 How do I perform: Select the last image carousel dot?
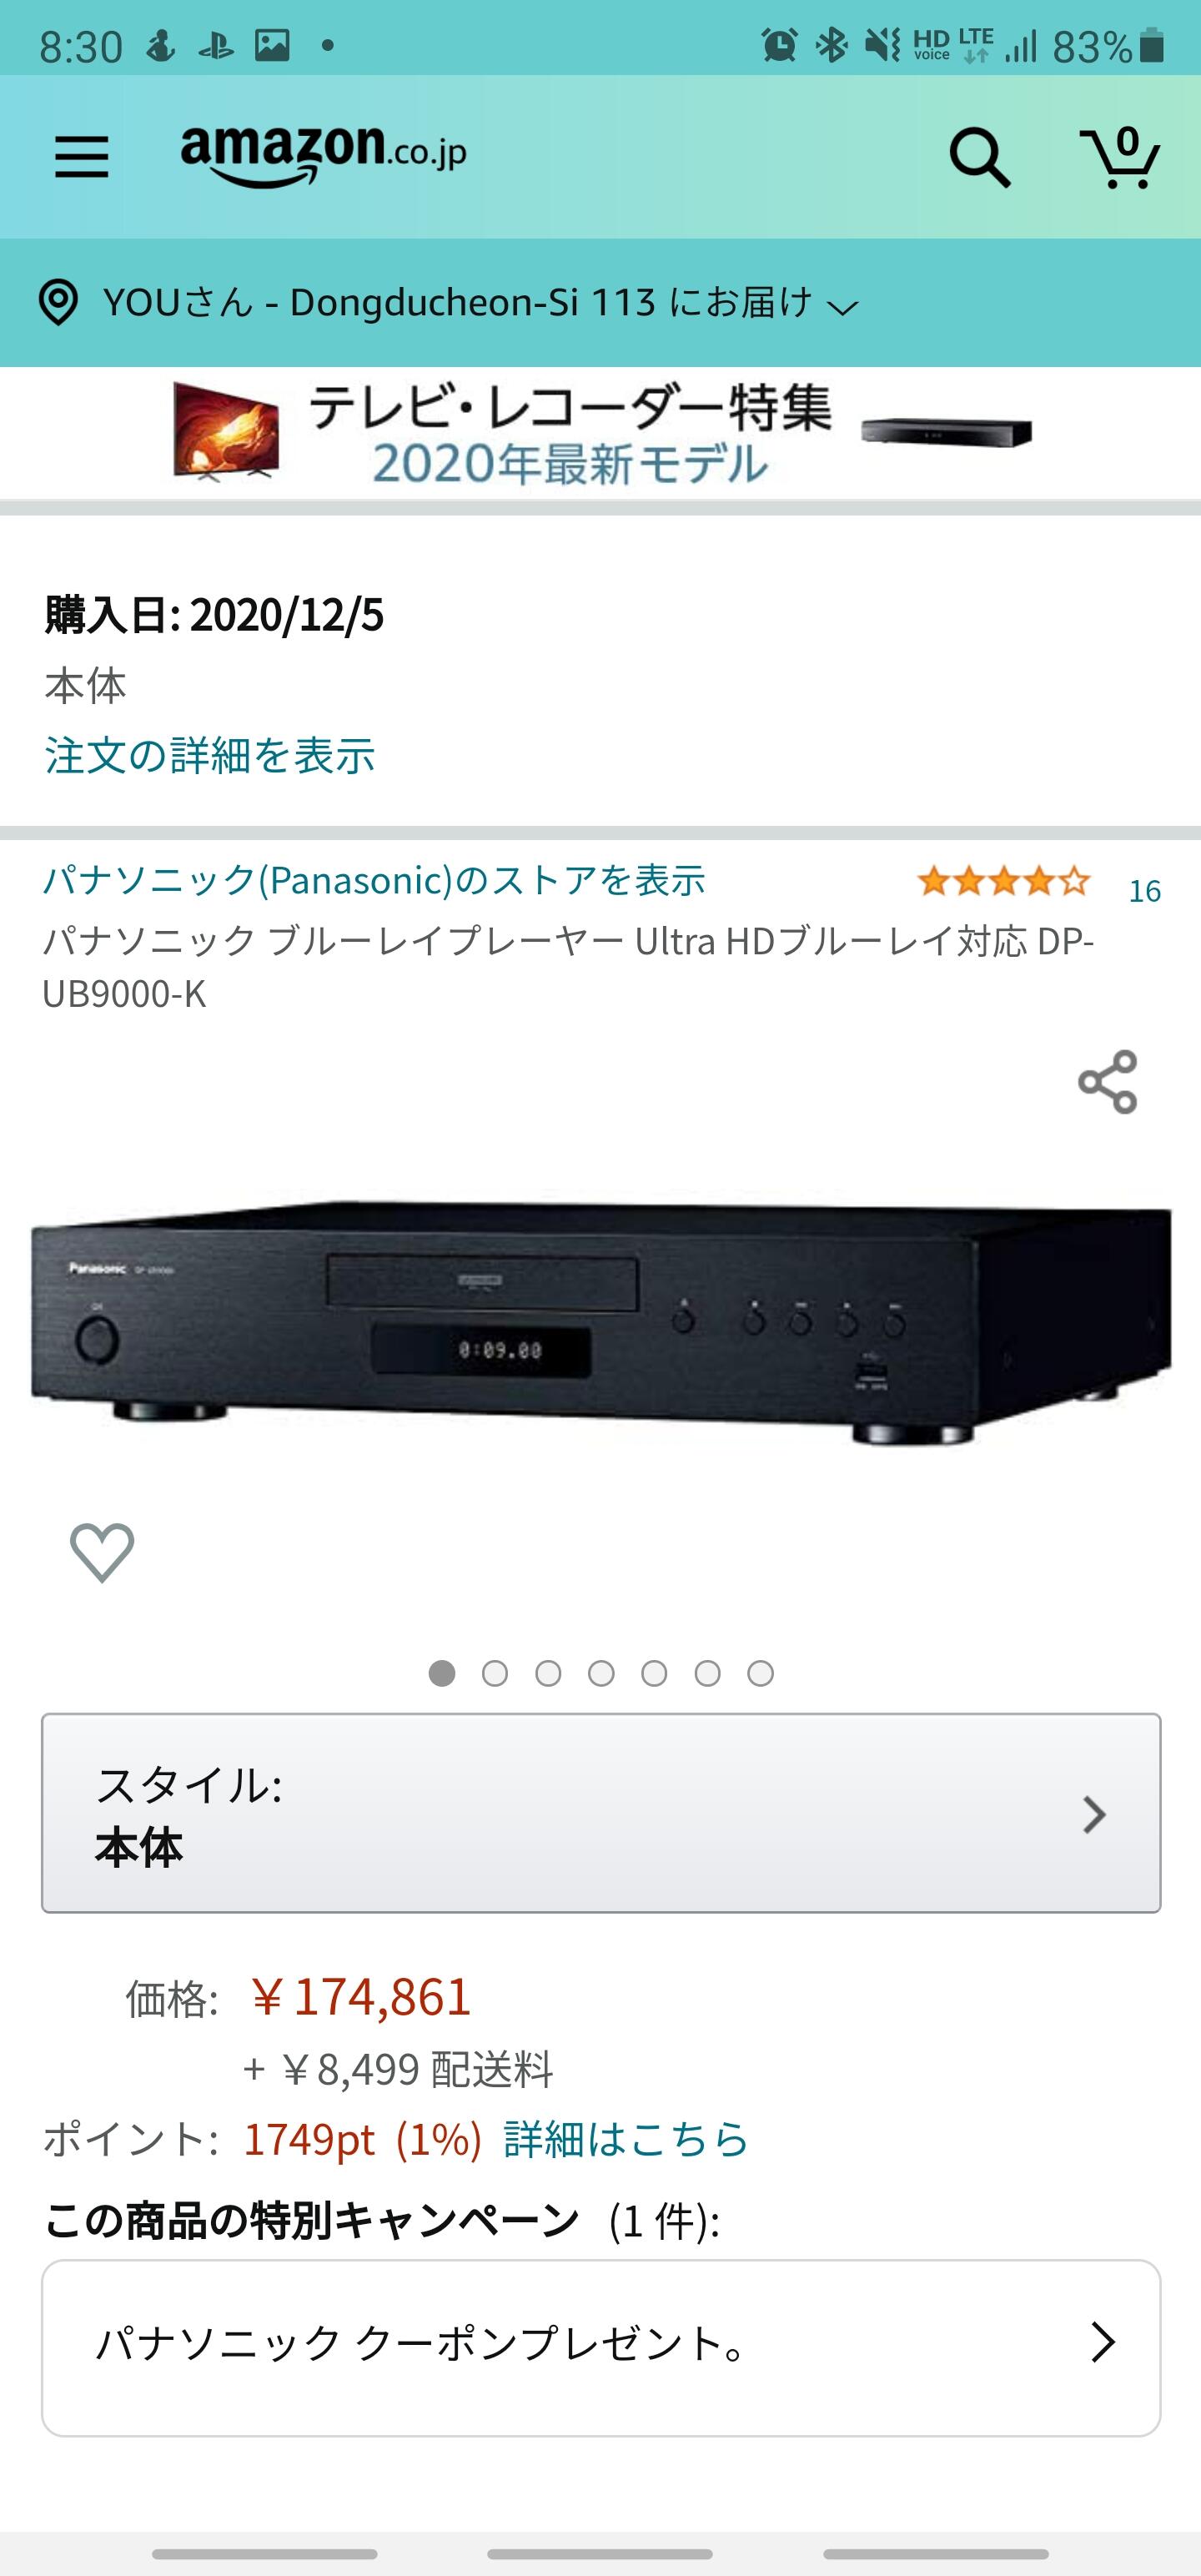761,1673
